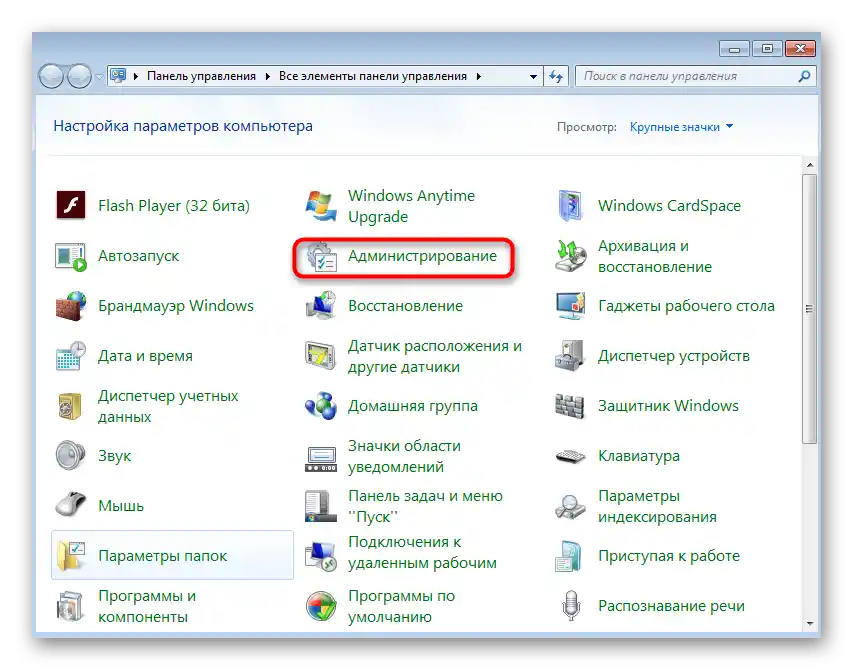Click the Приступая к работе icon

click(x=569, y=556)
